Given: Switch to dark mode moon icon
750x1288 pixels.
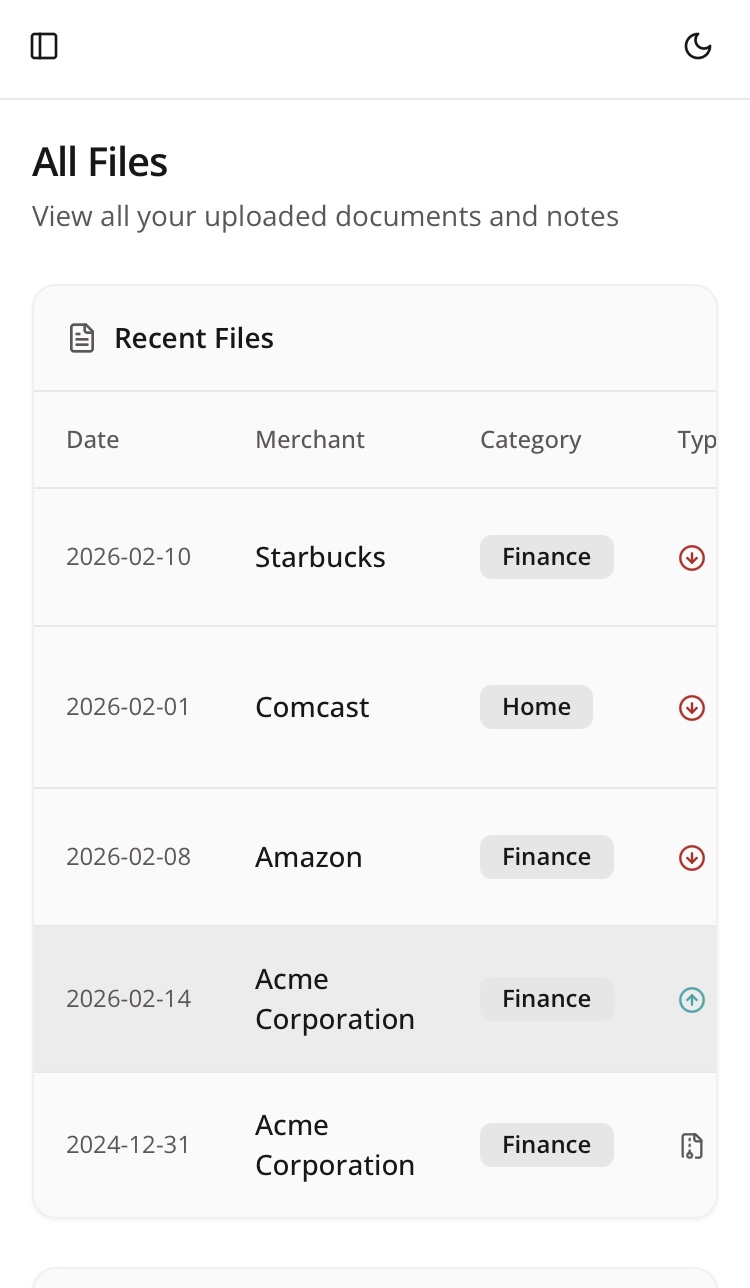Looking at the screenshot, I should click(697, 46).
